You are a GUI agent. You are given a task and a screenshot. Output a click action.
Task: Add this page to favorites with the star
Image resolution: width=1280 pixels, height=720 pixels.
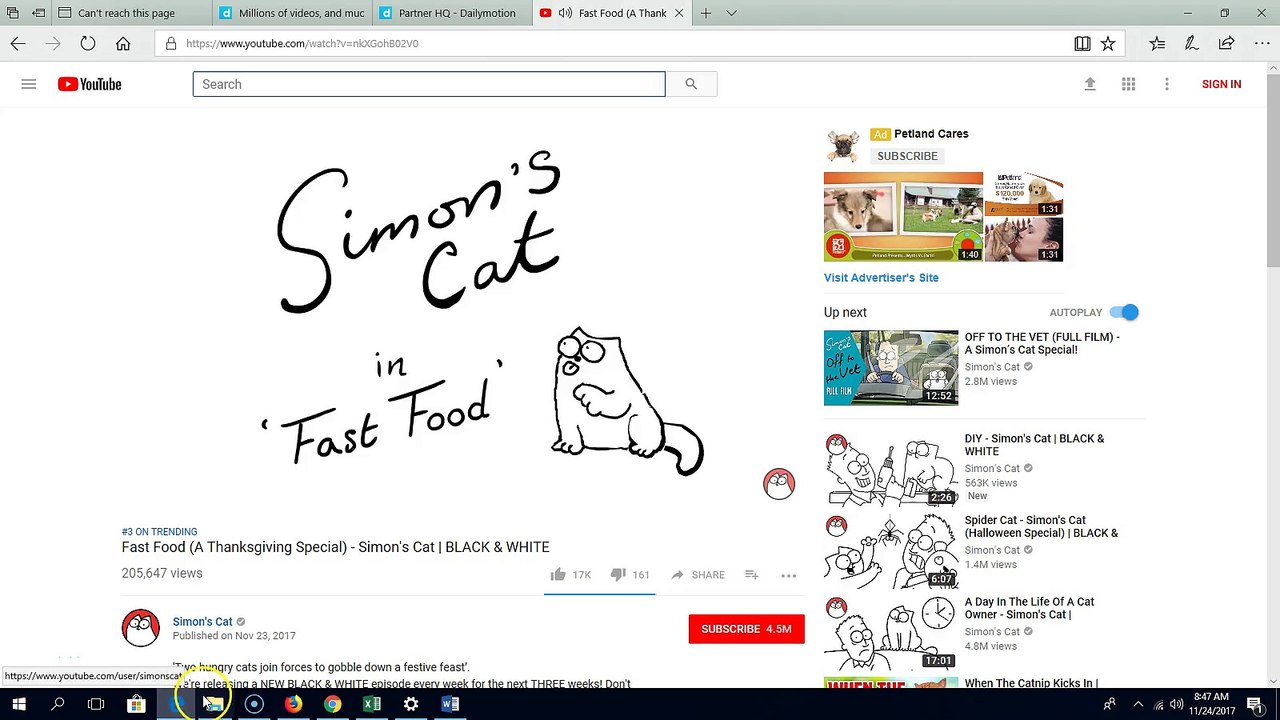[1108, 43]
